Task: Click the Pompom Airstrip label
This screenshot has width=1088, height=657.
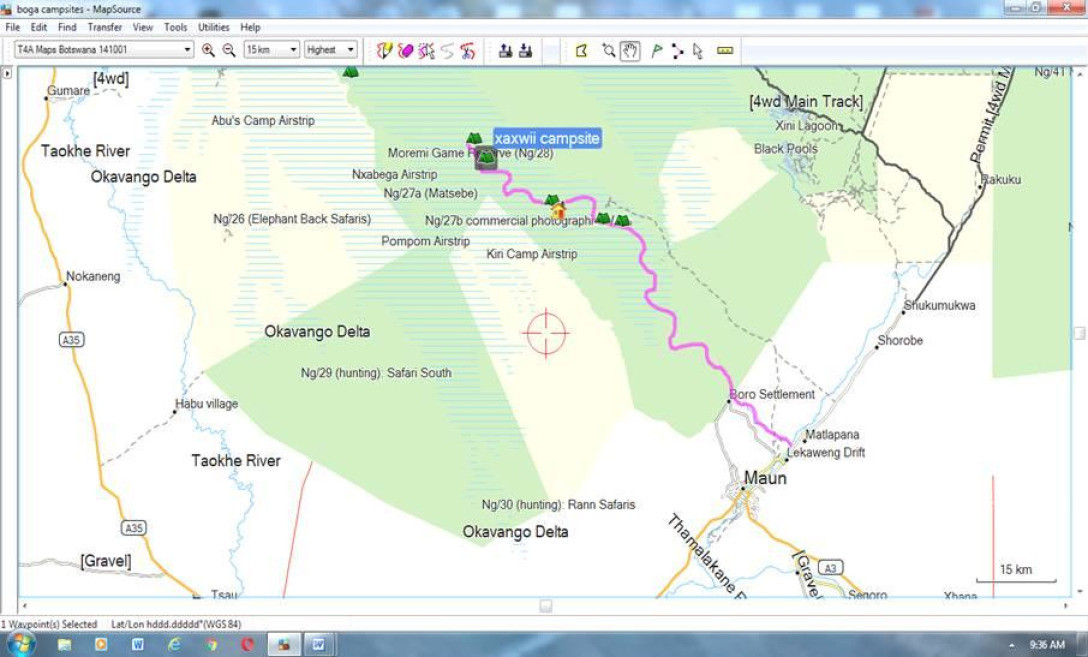Action: pyautogui.click(x=425, y=241)
